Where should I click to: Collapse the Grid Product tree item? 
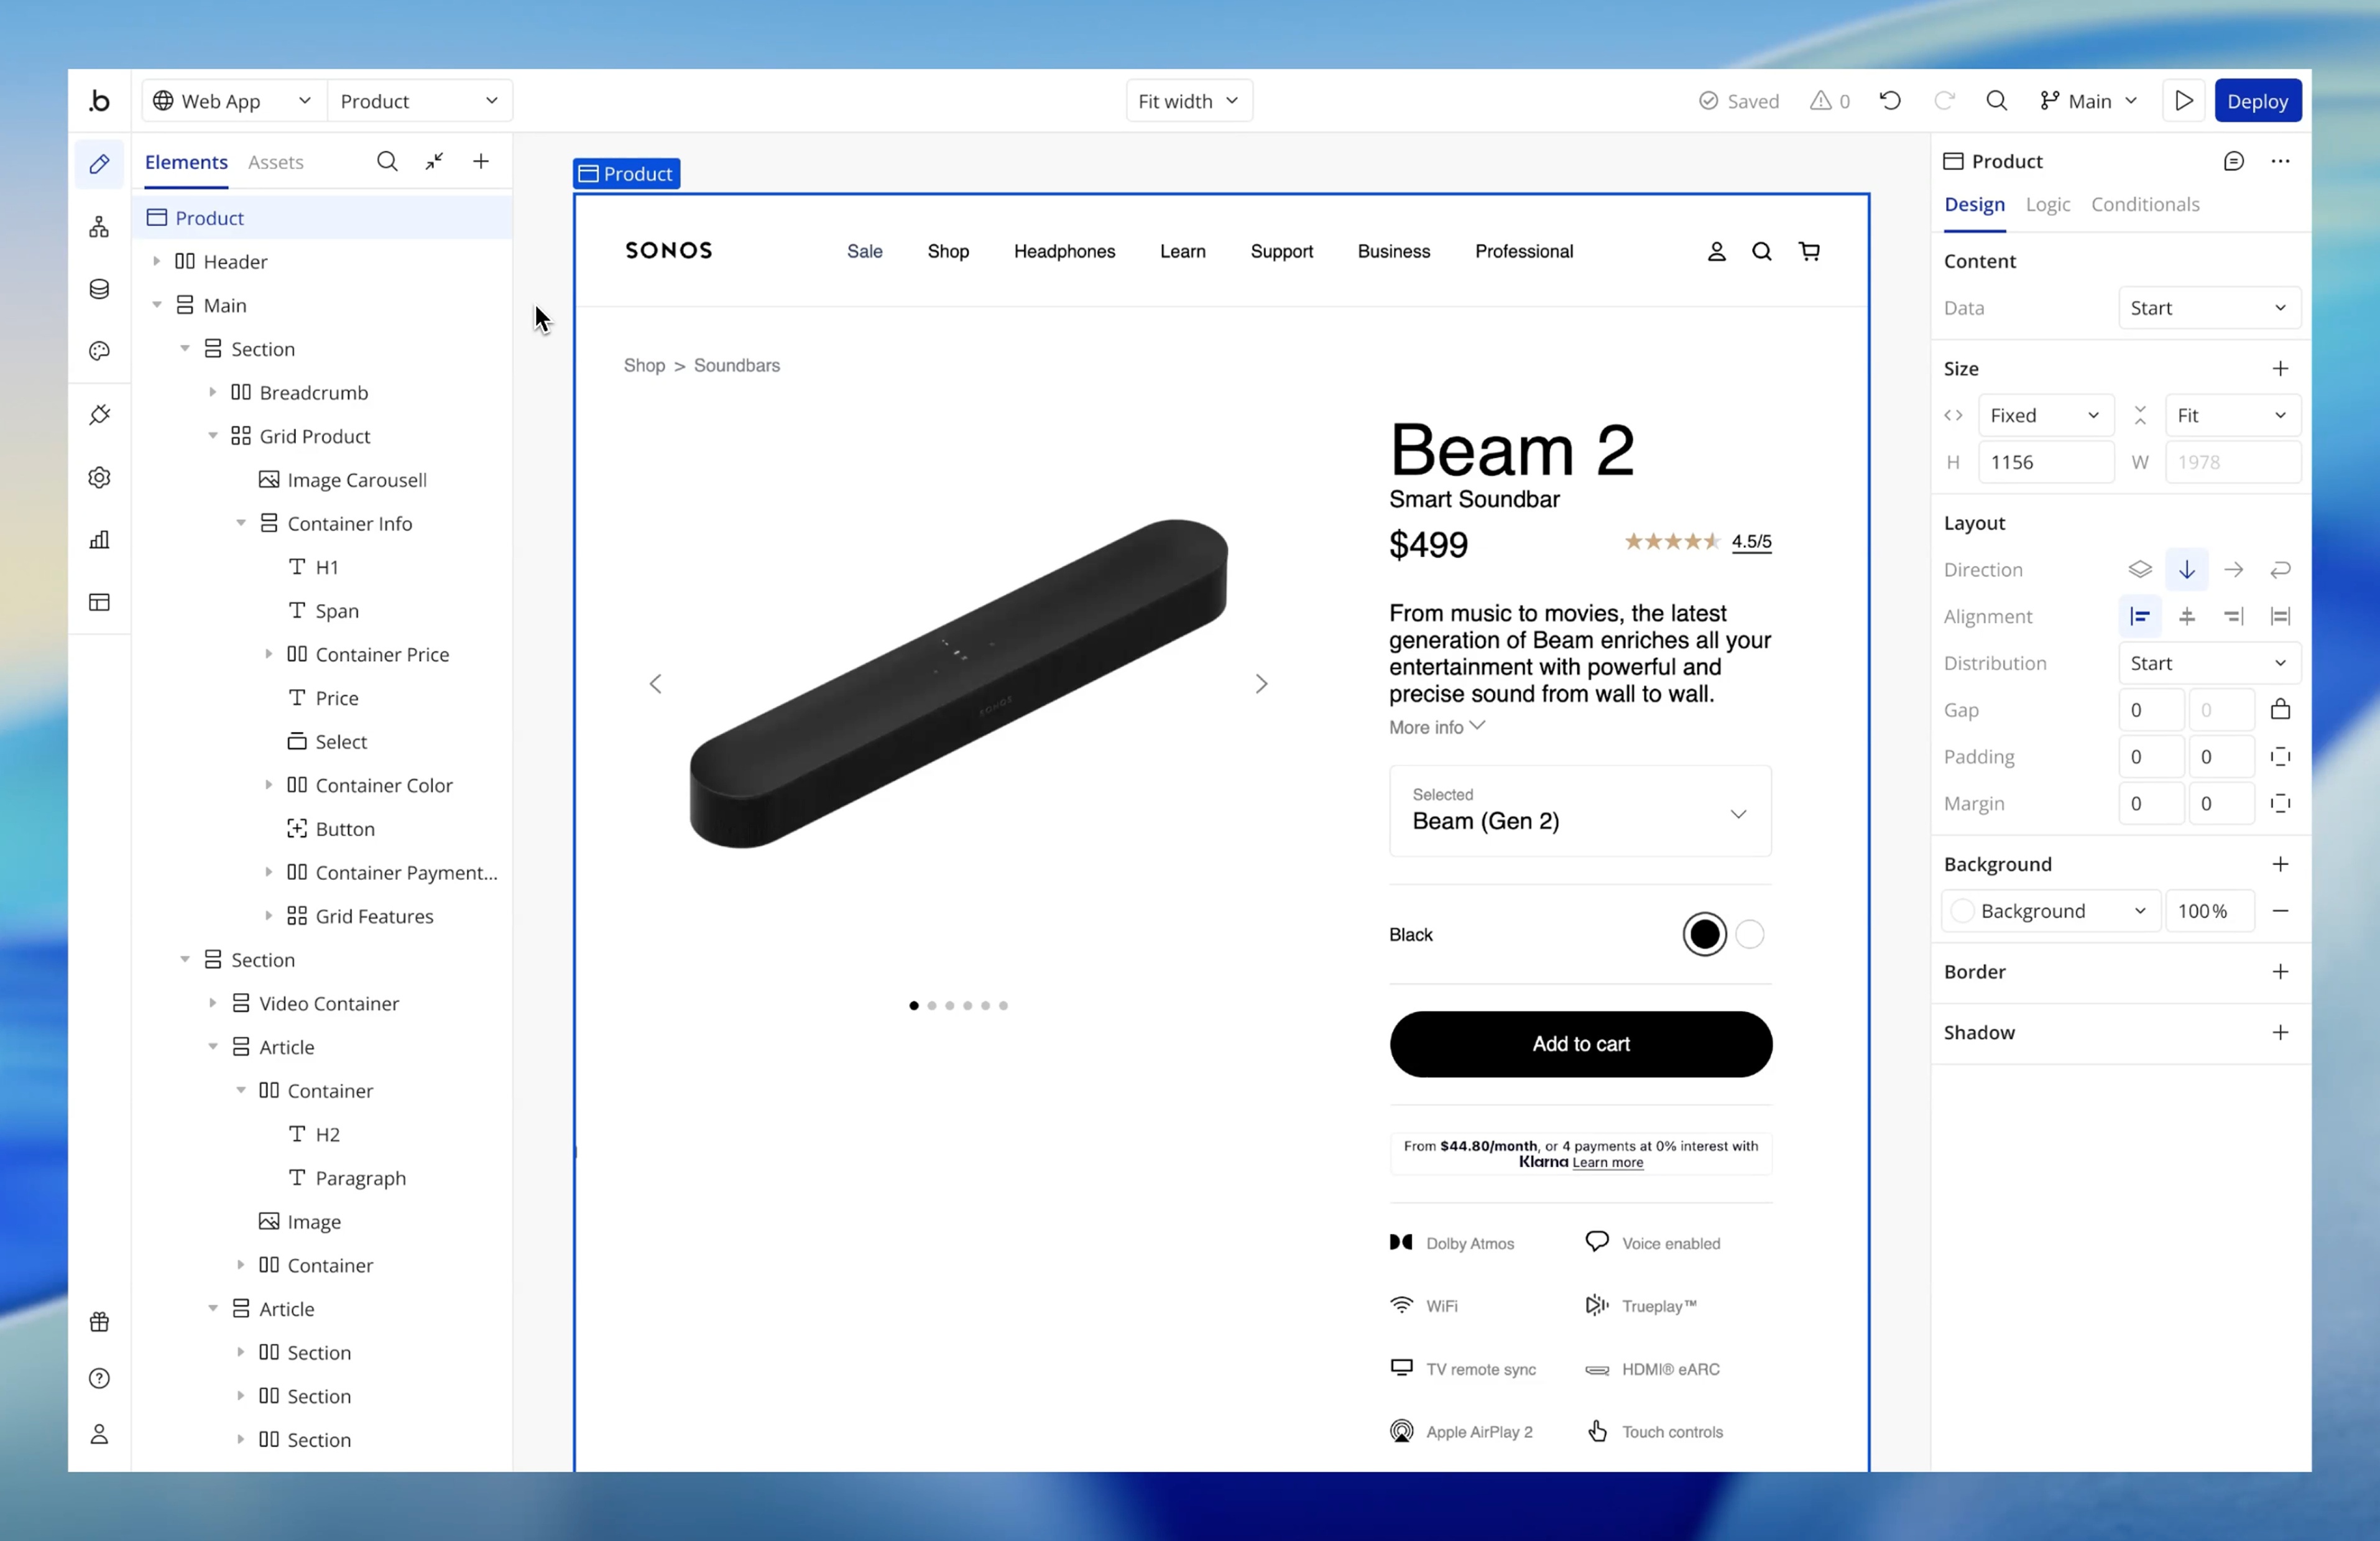click(212, 436)
